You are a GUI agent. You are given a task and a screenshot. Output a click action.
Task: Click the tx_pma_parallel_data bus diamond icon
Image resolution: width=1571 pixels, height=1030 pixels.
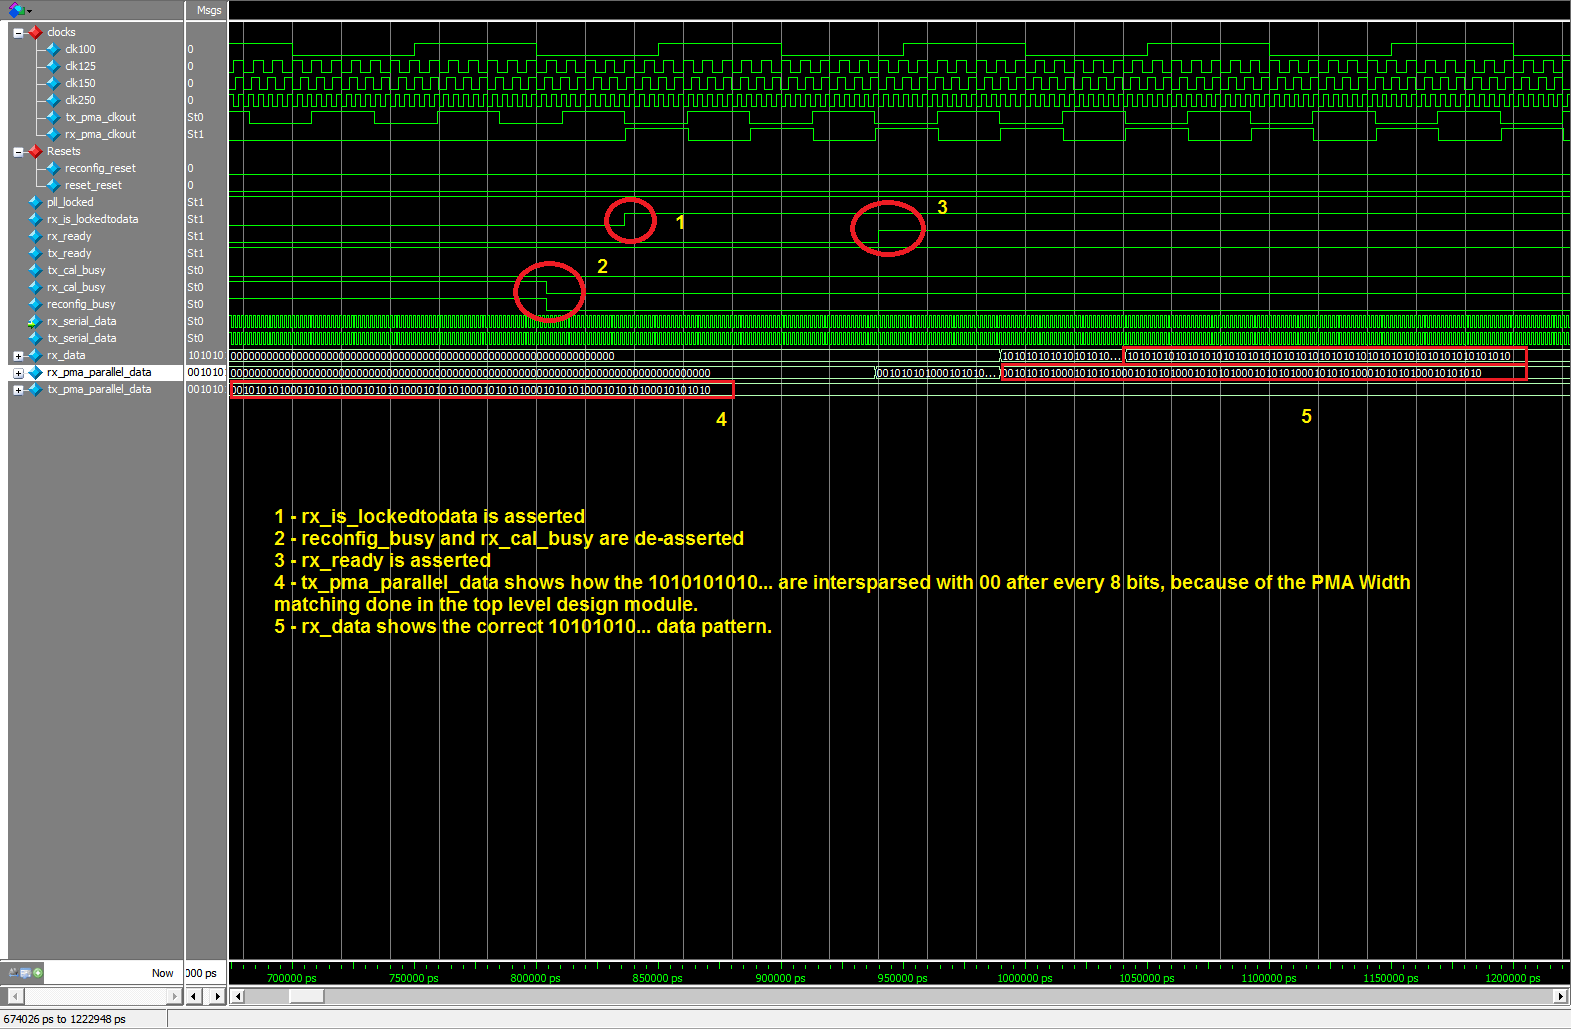36,389
